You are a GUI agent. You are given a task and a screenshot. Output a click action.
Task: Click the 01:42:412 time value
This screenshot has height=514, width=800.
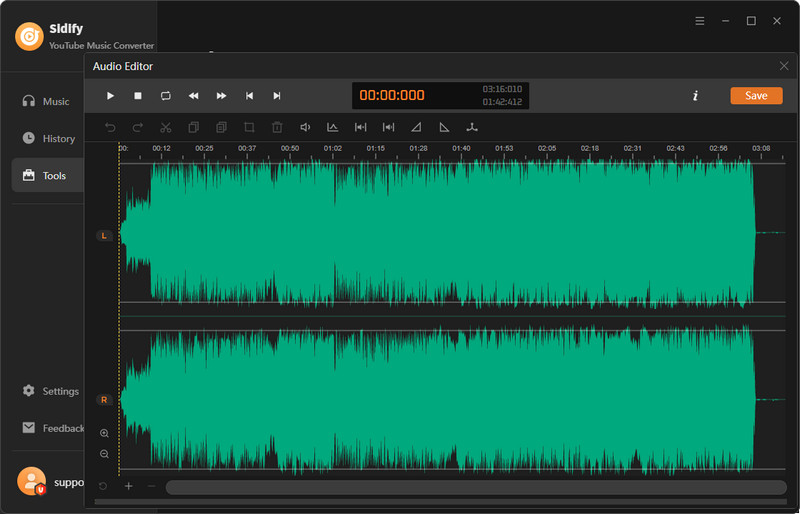(502, 102)
